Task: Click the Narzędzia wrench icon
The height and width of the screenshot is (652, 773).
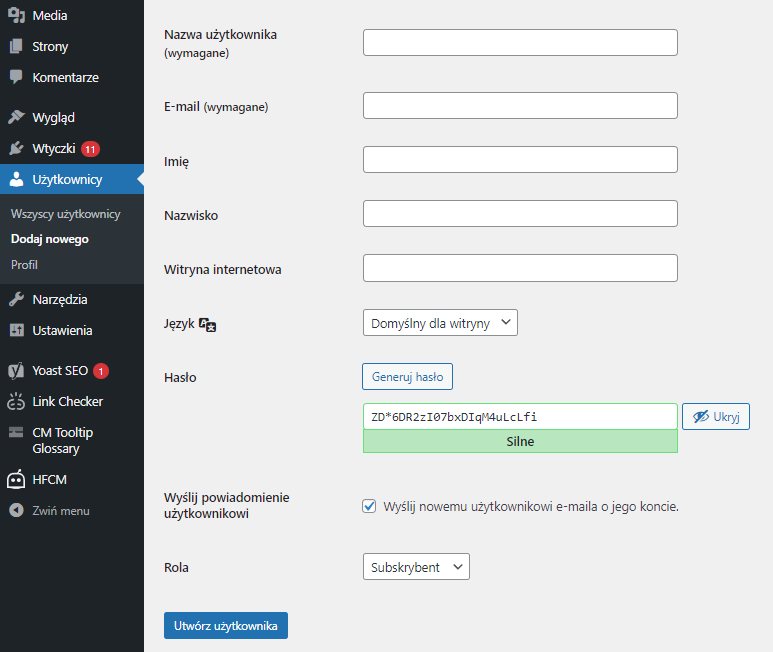Action: (16, 299)
